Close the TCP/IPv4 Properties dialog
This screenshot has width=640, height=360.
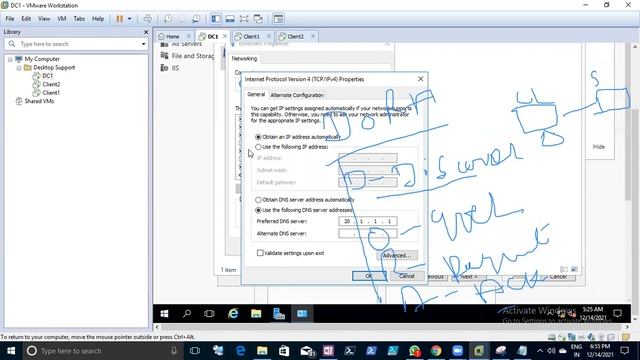[x=420, y=79]
